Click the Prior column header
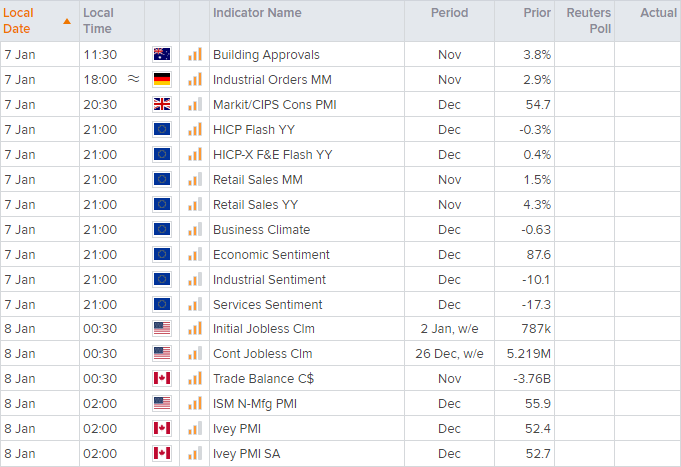681x467 pixels. tap(537, 13)
